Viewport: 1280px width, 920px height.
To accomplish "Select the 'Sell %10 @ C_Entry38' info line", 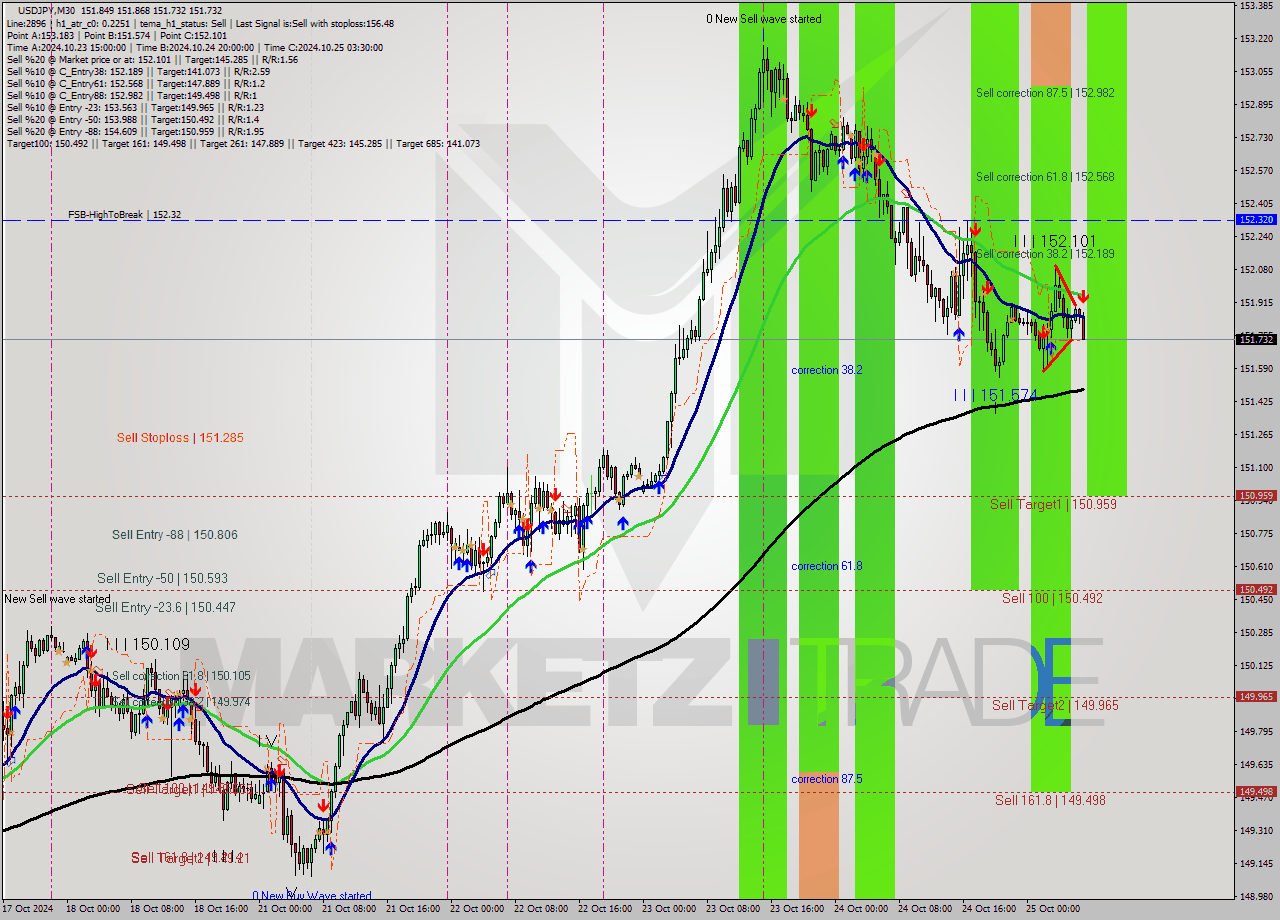I will point(138,71).
